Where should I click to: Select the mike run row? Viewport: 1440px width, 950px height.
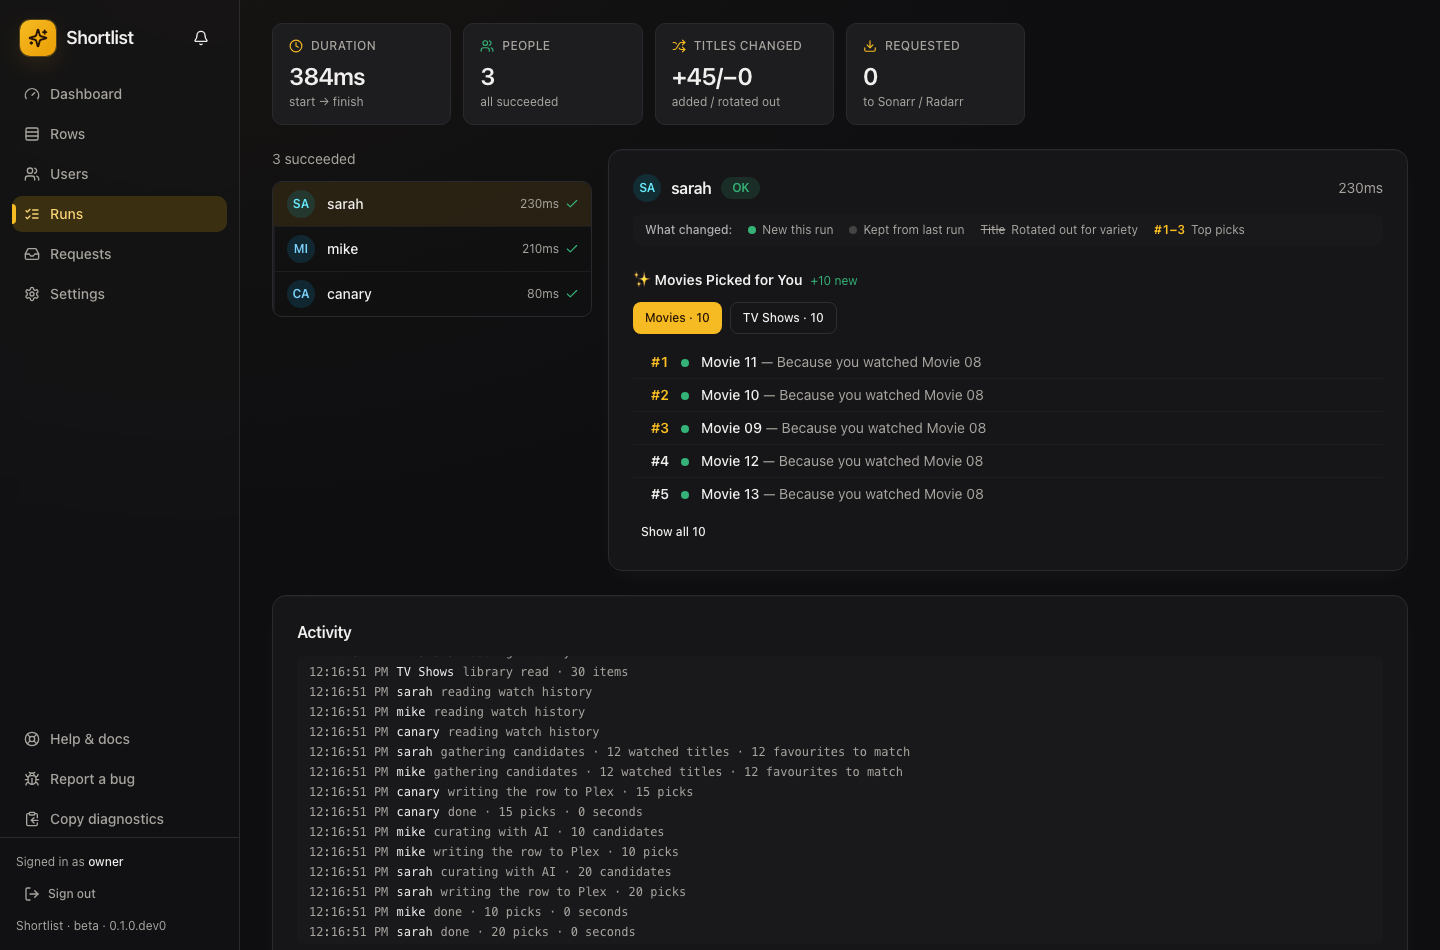[x=432, y=249]
